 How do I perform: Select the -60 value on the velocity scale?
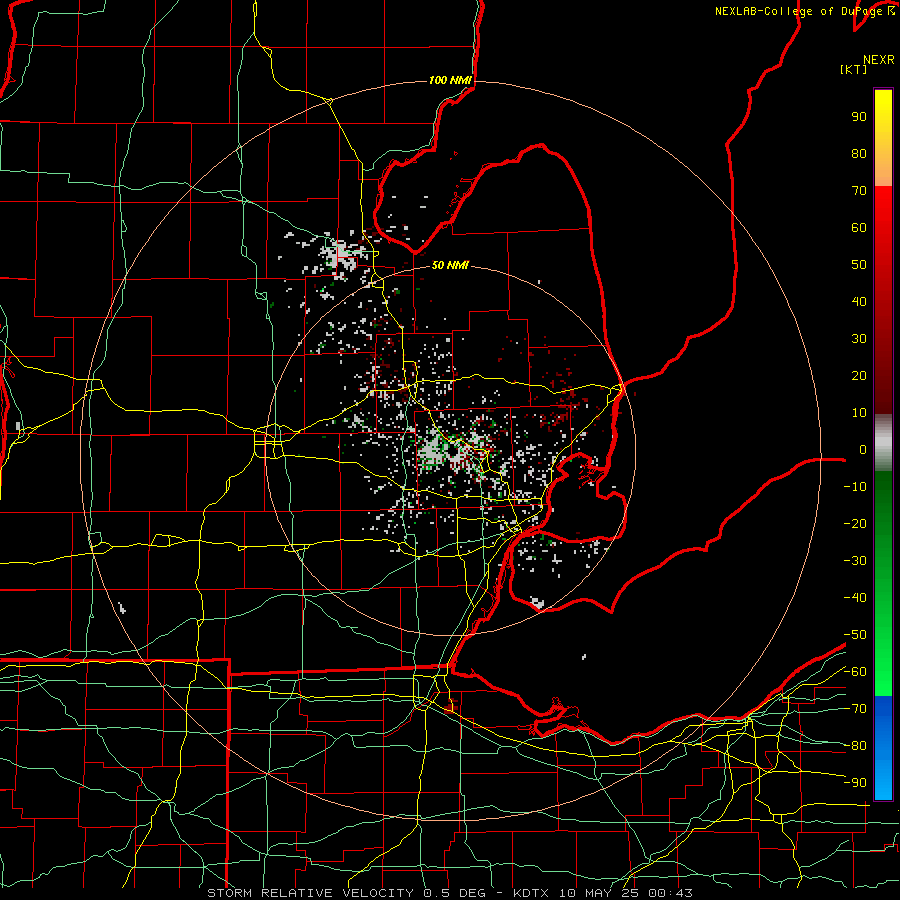[x=855, y=672]
